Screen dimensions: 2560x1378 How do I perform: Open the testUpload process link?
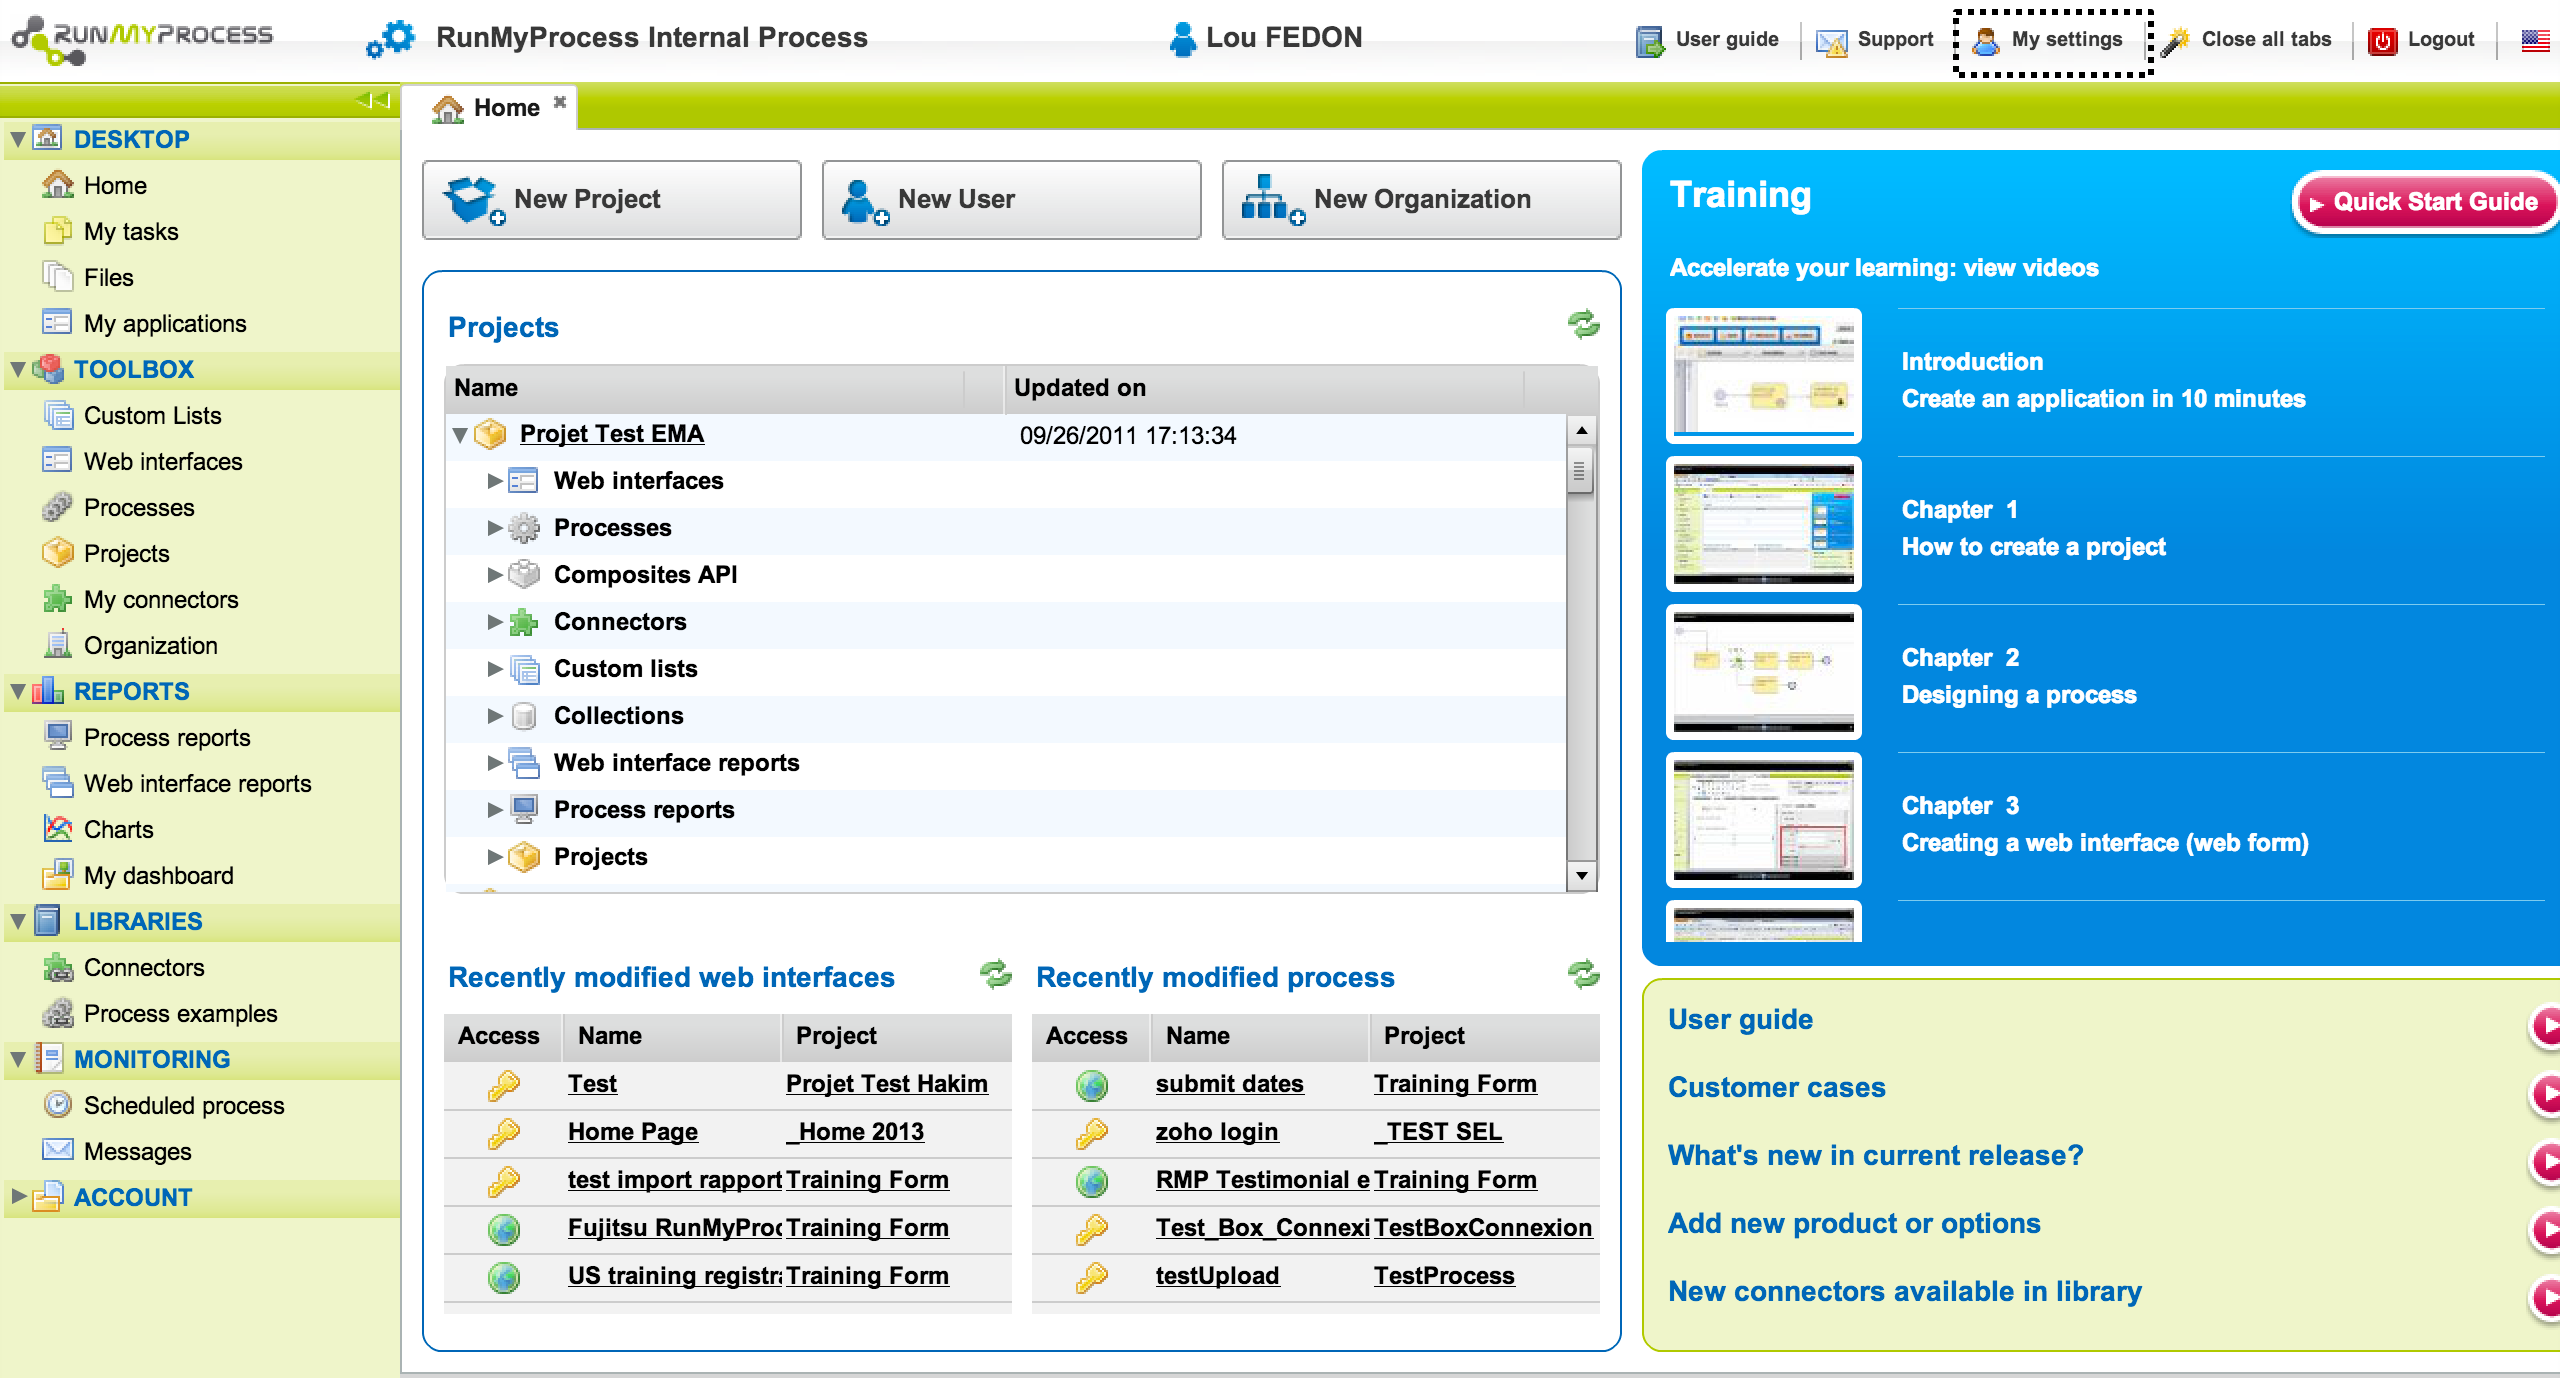1217,1276
